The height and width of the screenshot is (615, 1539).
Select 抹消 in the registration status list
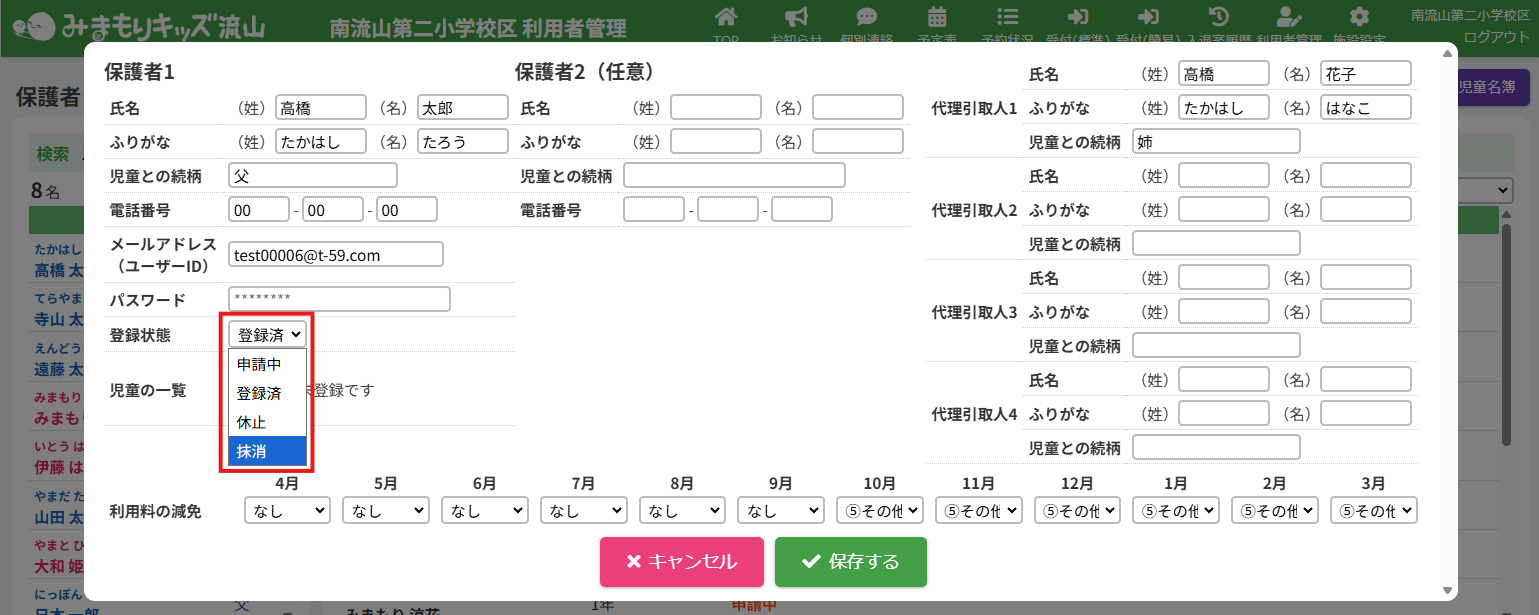click(x=267, y=451)
